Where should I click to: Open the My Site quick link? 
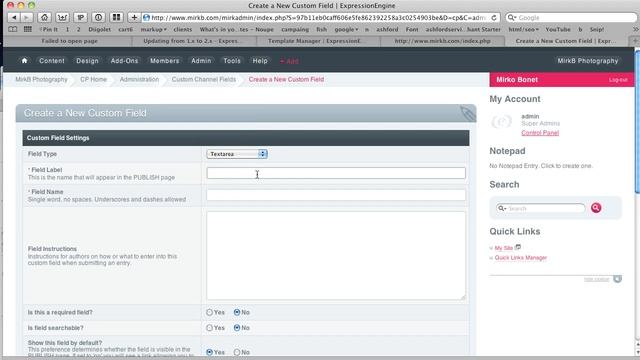(504, 248)
